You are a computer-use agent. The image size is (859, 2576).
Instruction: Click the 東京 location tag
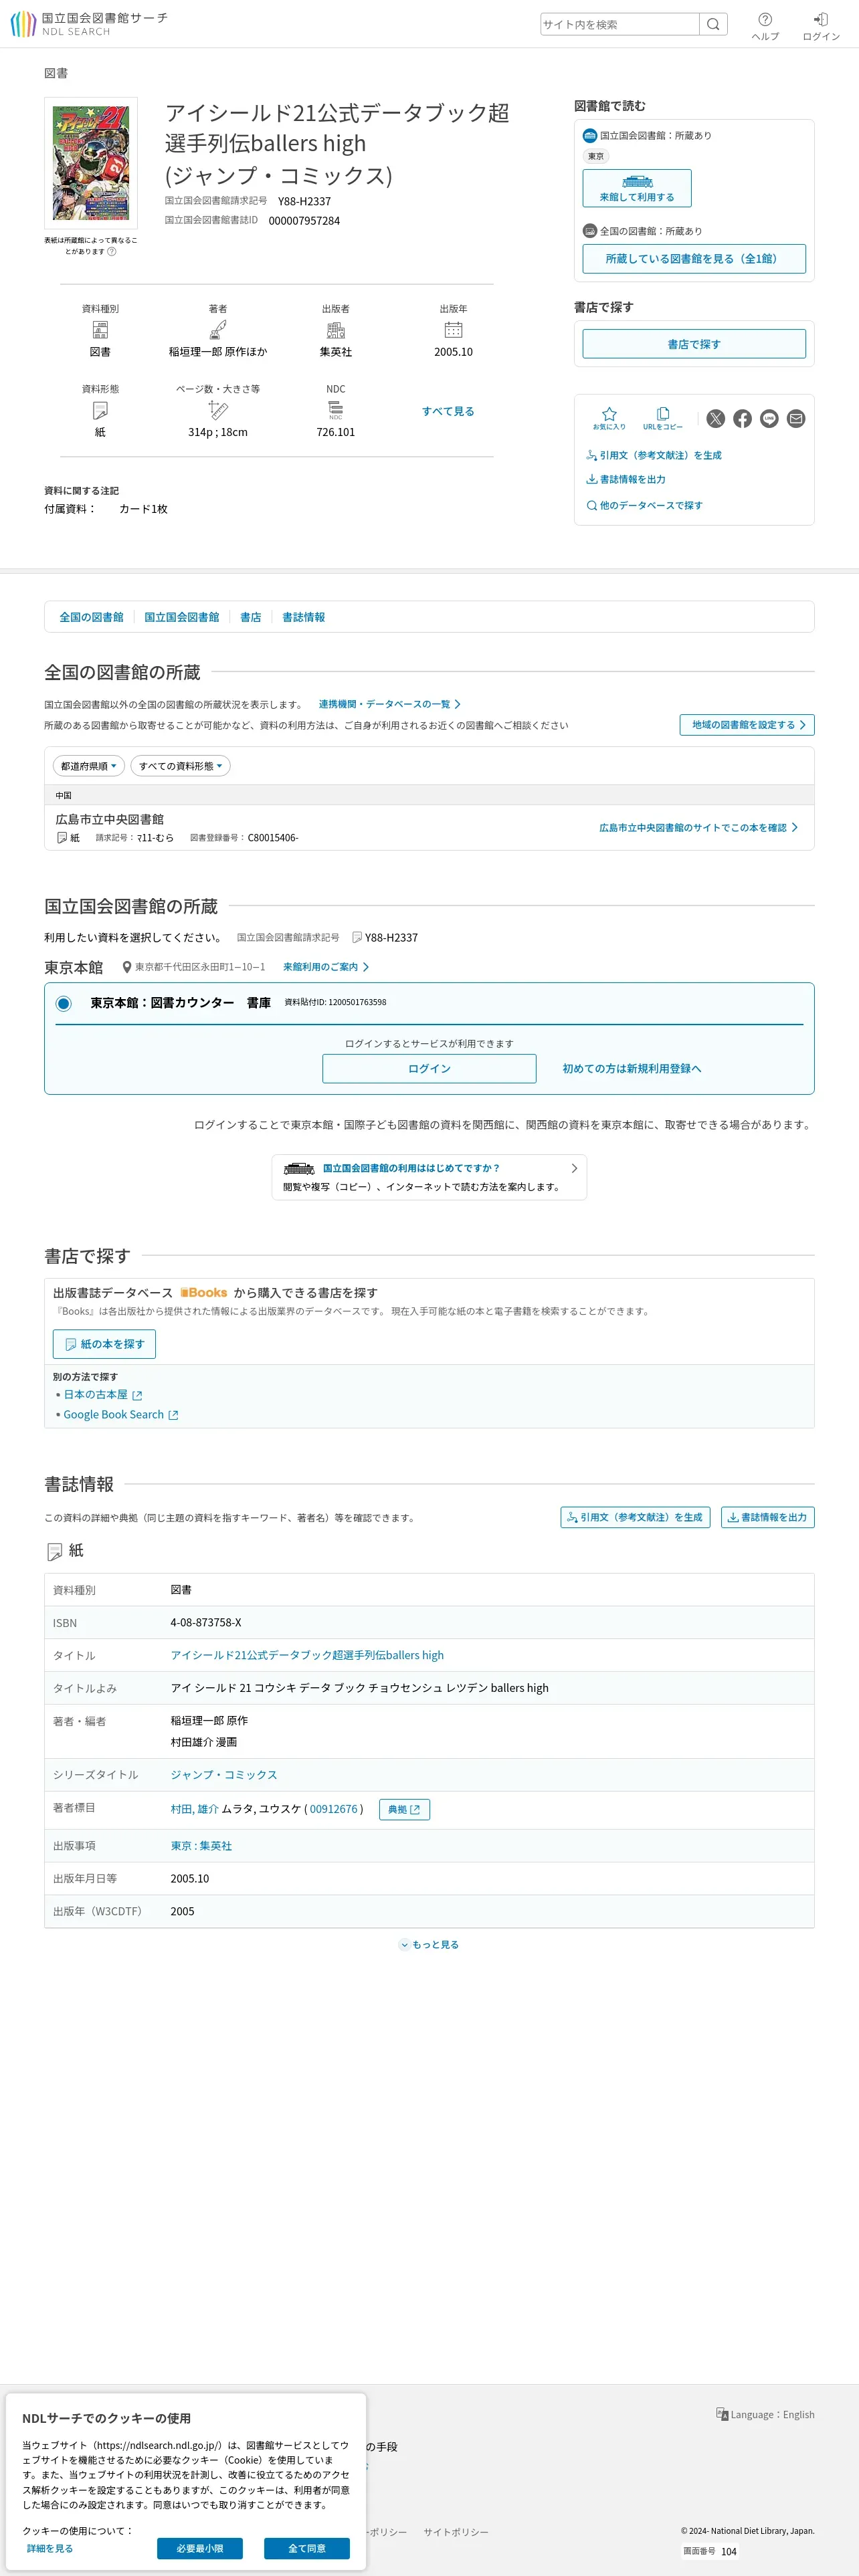pyautogui.click(x=596, y=156)
